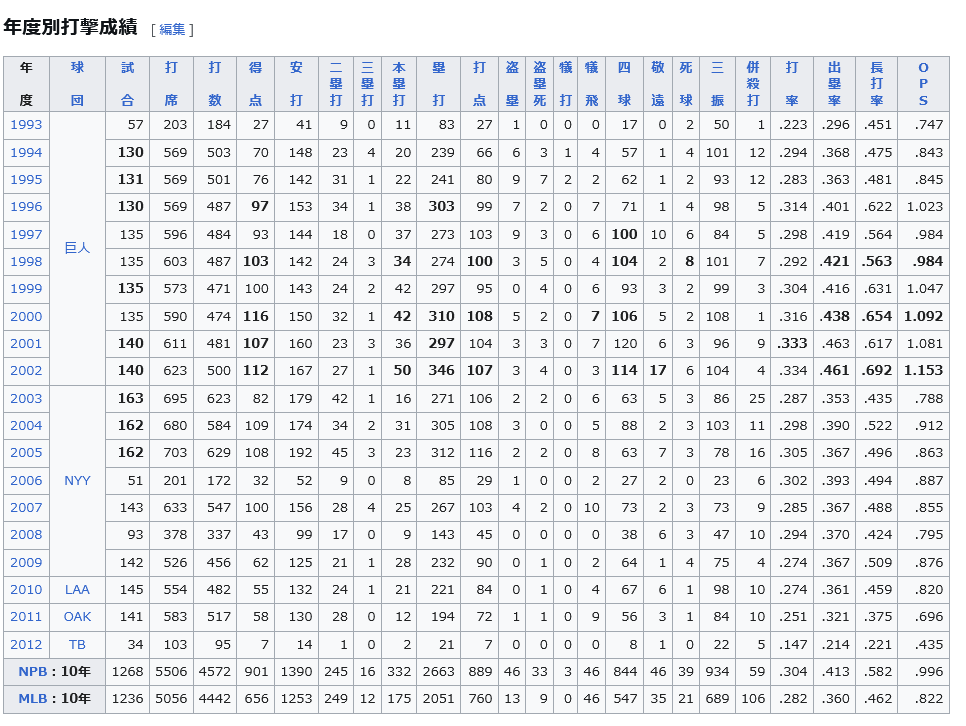The height and width of the screenshot is (726, 966).
Task: Click the NPB link in totals row
Action: (33, 671)
